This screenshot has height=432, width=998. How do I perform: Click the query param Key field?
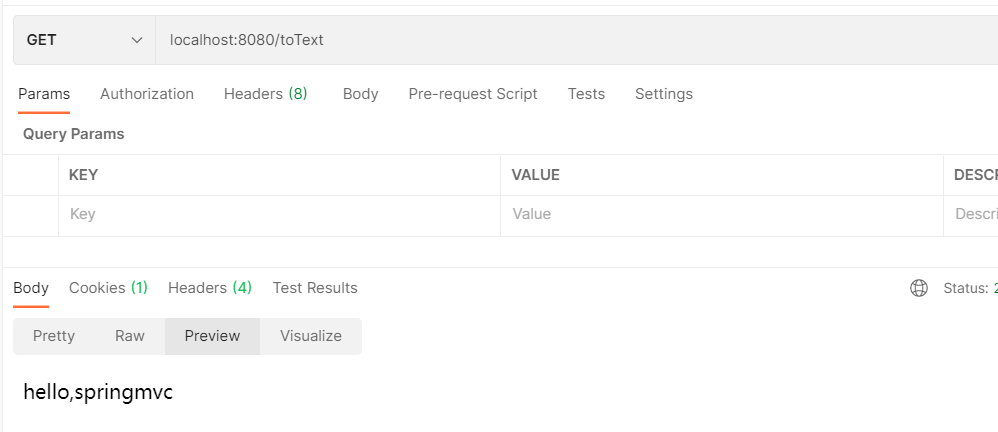click(280, 214)
